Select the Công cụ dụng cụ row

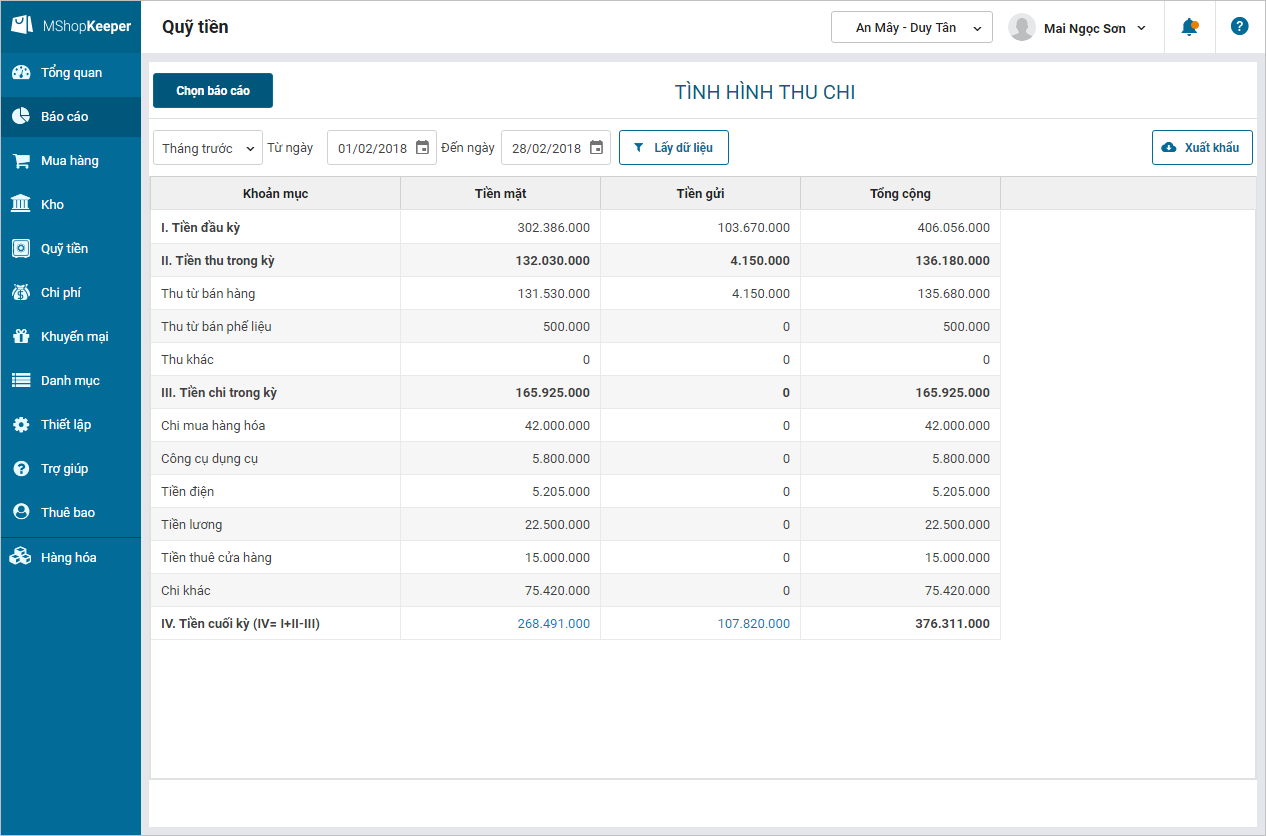[x=575, y=459]
